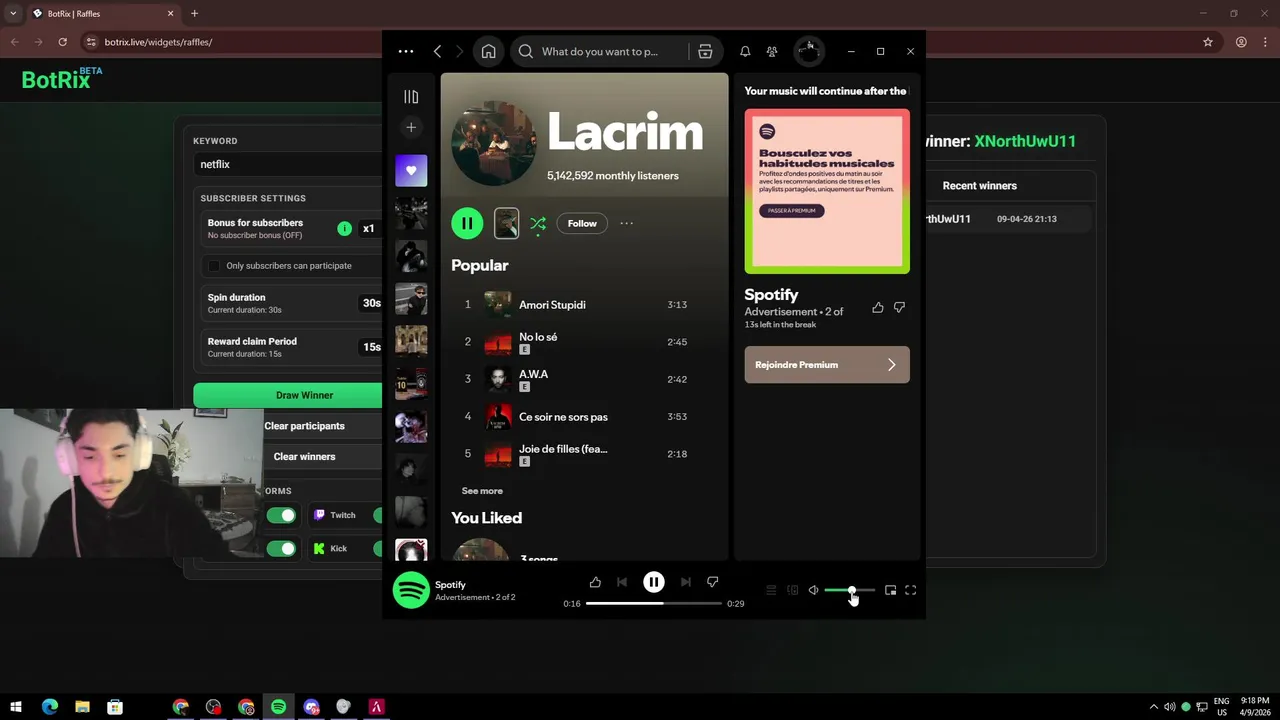Viewport: 1280px width, 720px height.
Task: Open Spotify notifications bell
Action: [745, 51]
